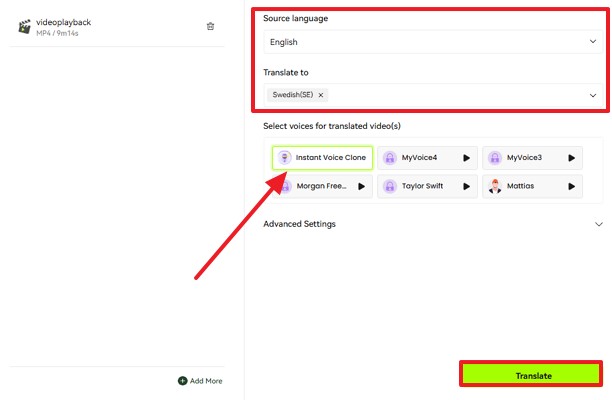612x400 pixels.
Task: Click the Instant Voice Clone microphone icon
Action: tap(285, 158)
